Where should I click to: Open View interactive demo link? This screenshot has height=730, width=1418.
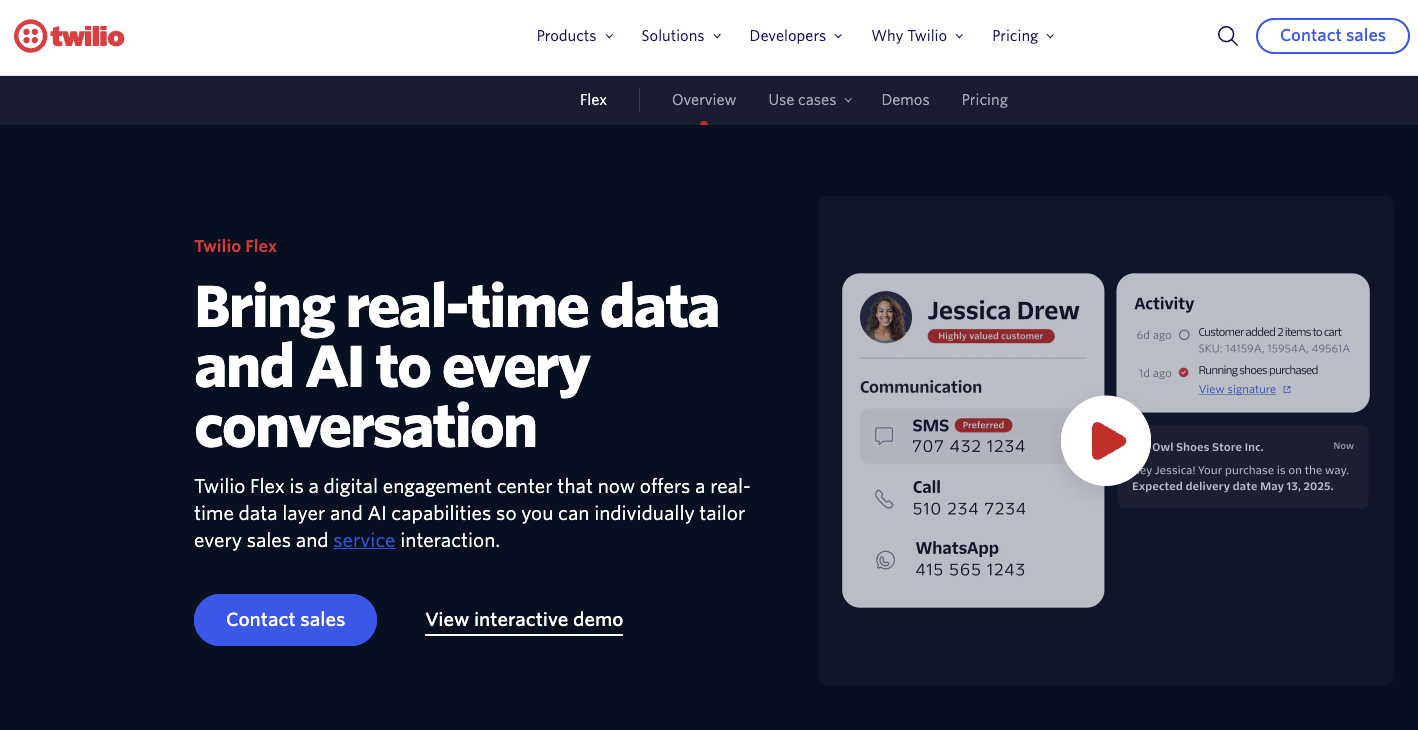click(524, 620)
